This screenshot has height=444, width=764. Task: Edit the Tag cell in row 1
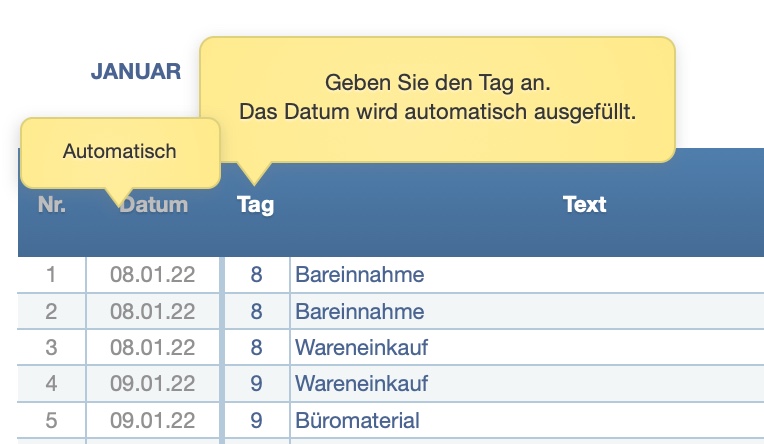click(x=256, y=275)
